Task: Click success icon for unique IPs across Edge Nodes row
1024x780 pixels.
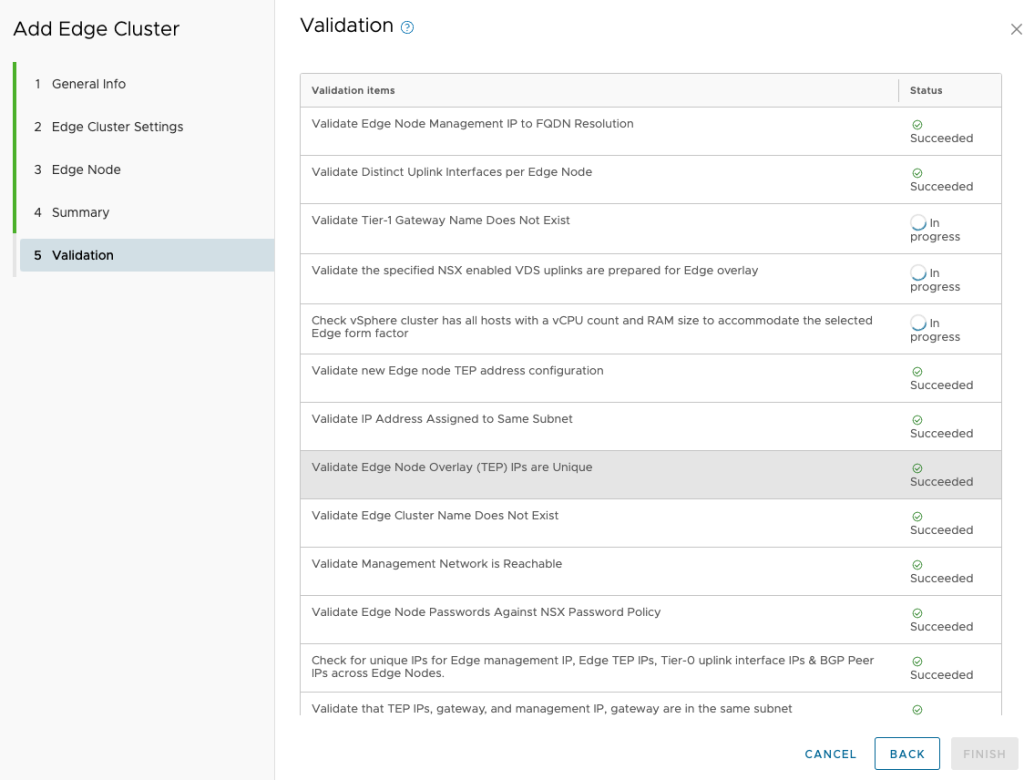Action: (x=917, y=662)
